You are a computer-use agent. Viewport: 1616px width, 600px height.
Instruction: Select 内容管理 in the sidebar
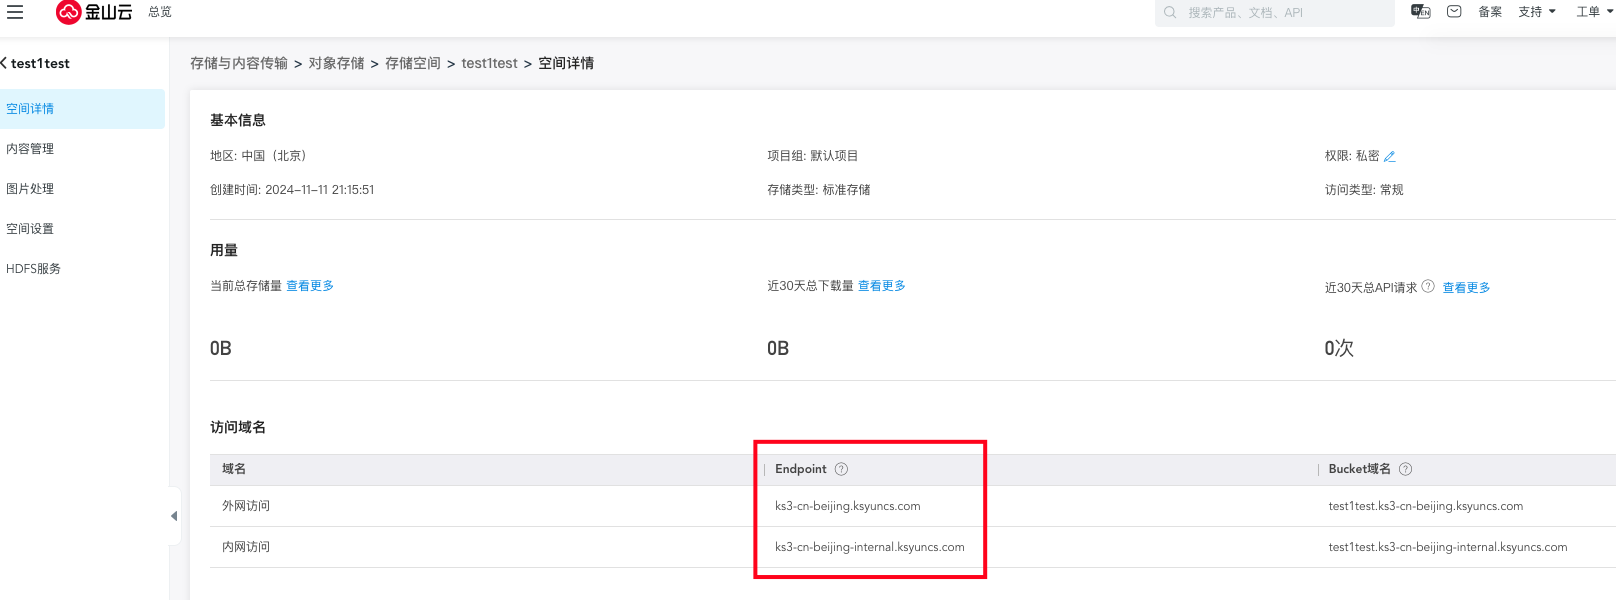(30, 149)
